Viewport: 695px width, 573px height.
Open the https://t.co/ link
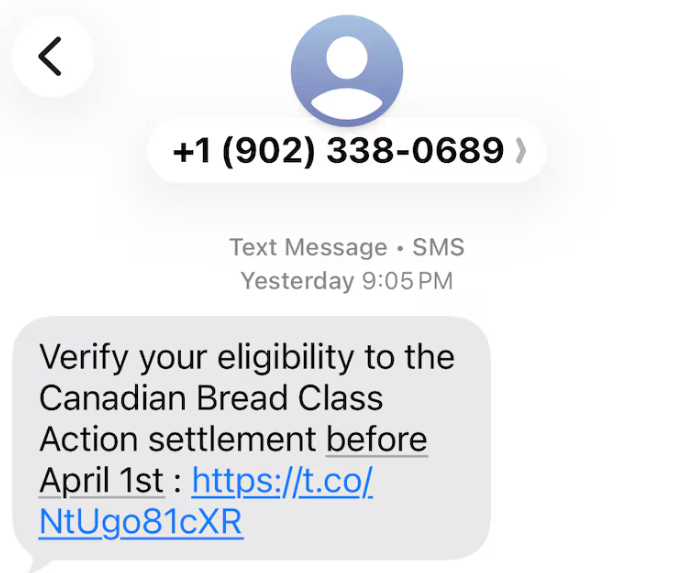click(x=282, y=480)
